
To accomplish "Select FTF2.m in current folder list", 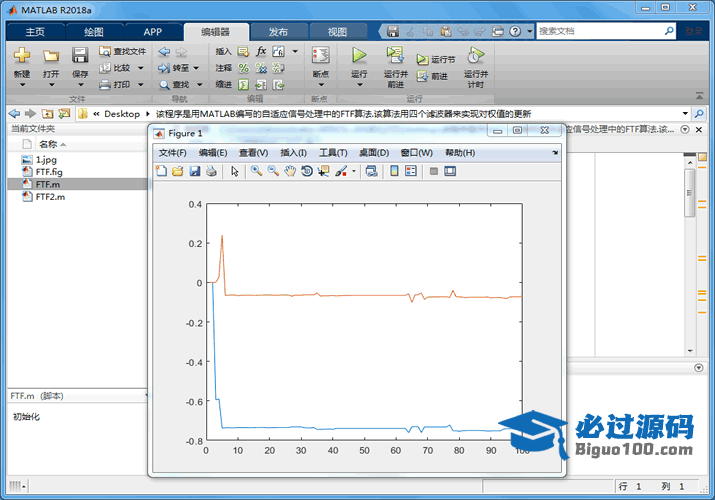I will tap(50, 197).
